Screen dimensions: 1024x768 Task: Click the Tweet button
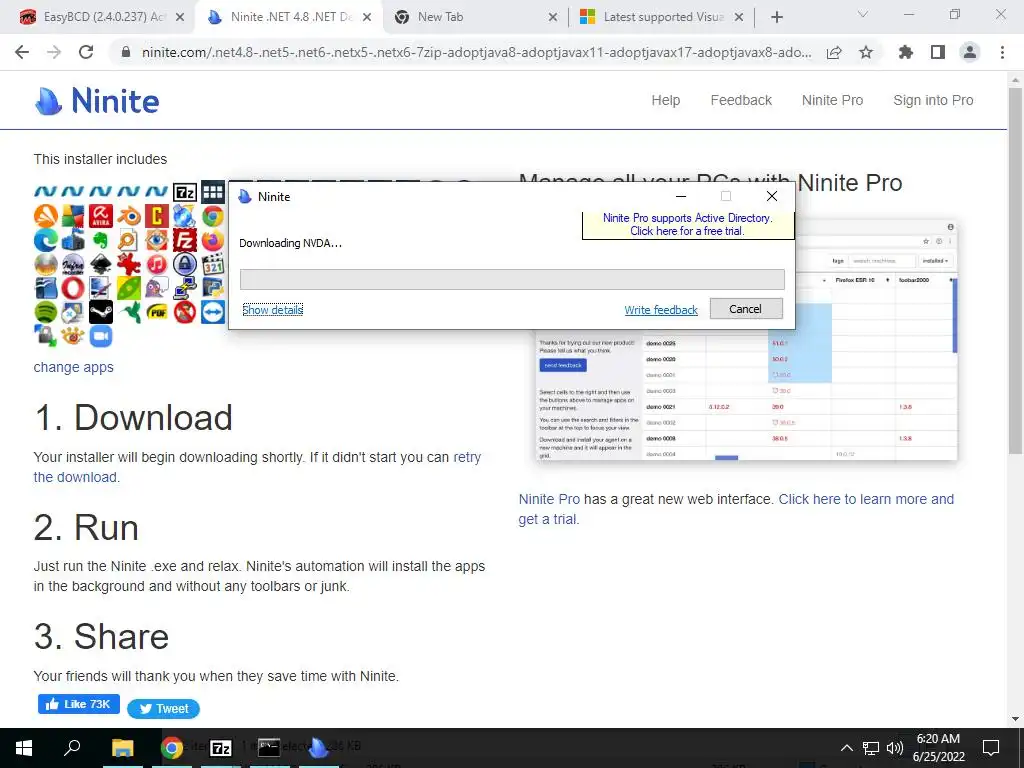(163, 709)
